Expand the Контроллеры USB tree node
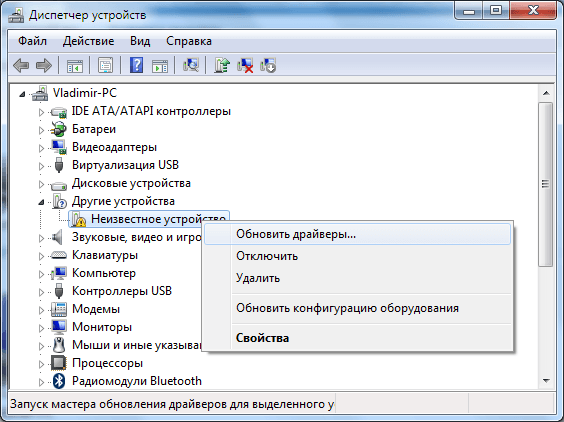The height and width of the screenshot is (422, 564). coord(41,292)
